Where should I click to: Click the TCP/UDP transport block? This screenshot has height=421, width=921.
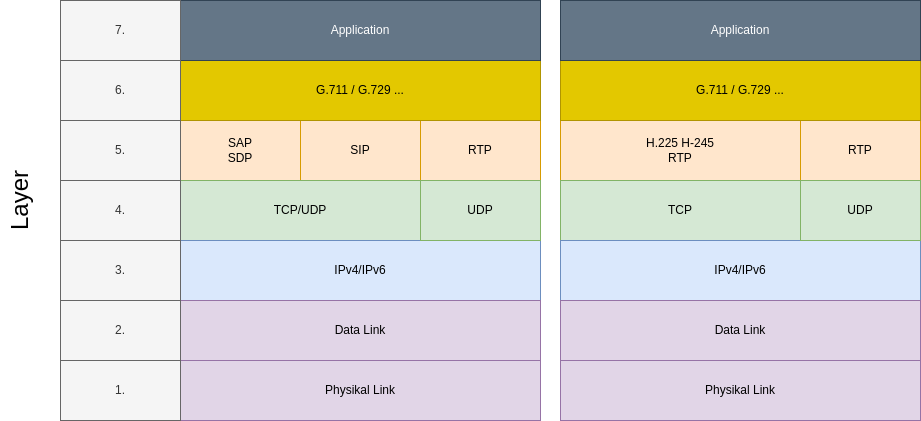(x=300, y=210)
